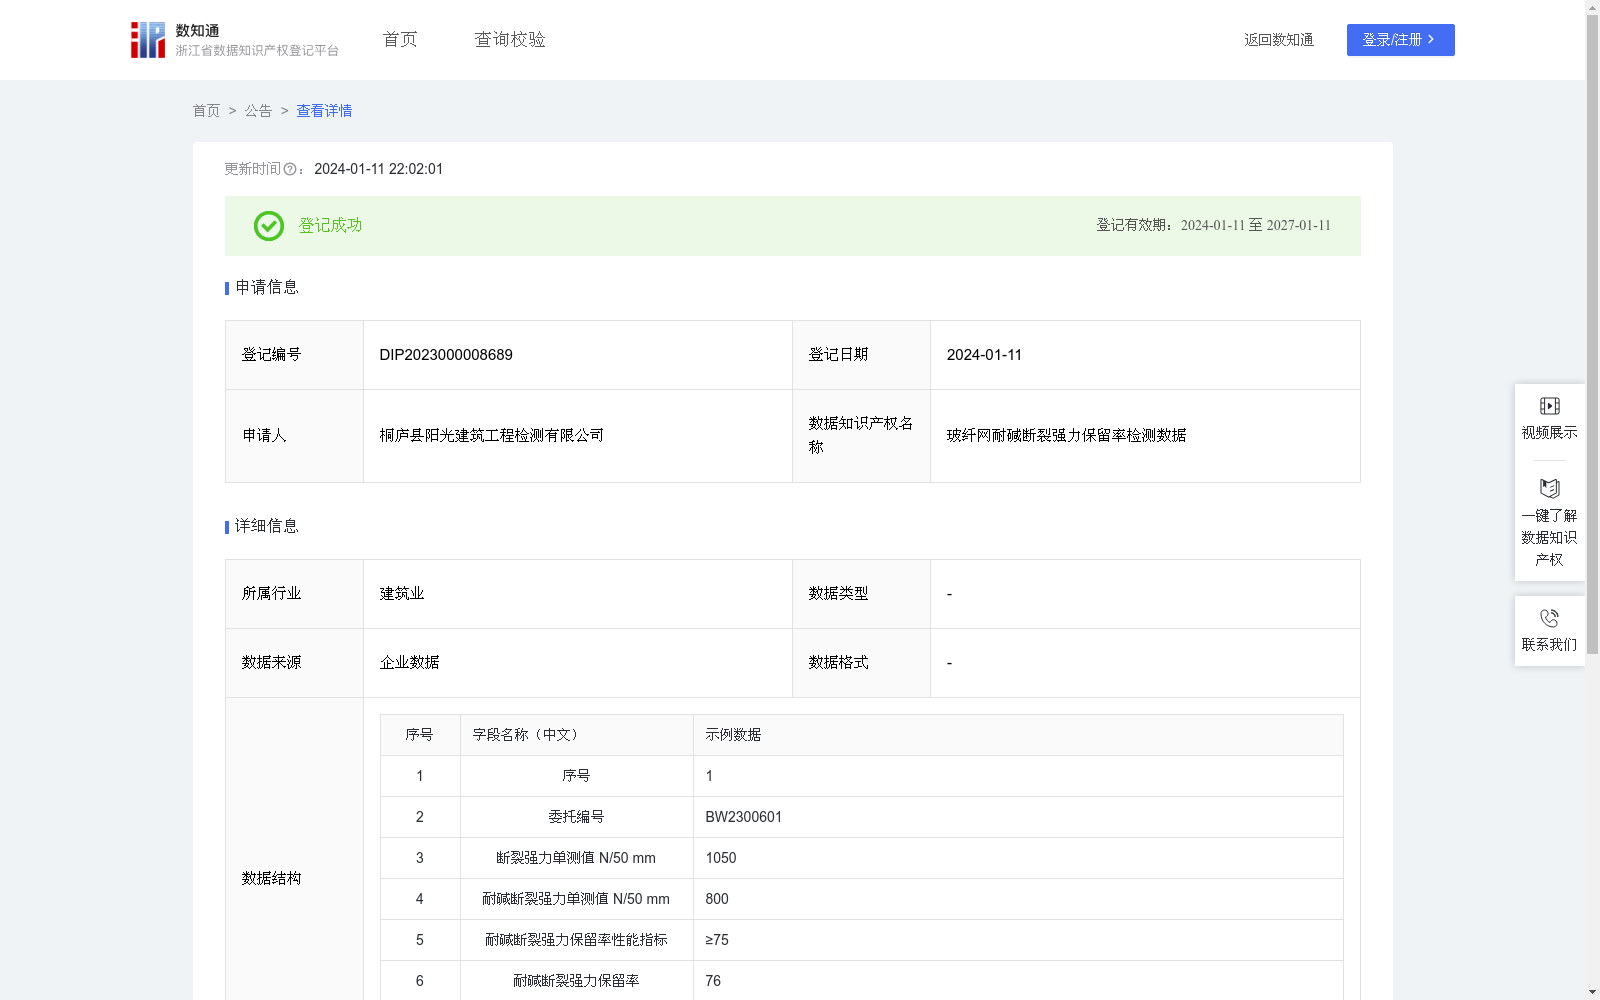
Task: Click the scrollbar up arrow
Action: tap(1592, 7)
